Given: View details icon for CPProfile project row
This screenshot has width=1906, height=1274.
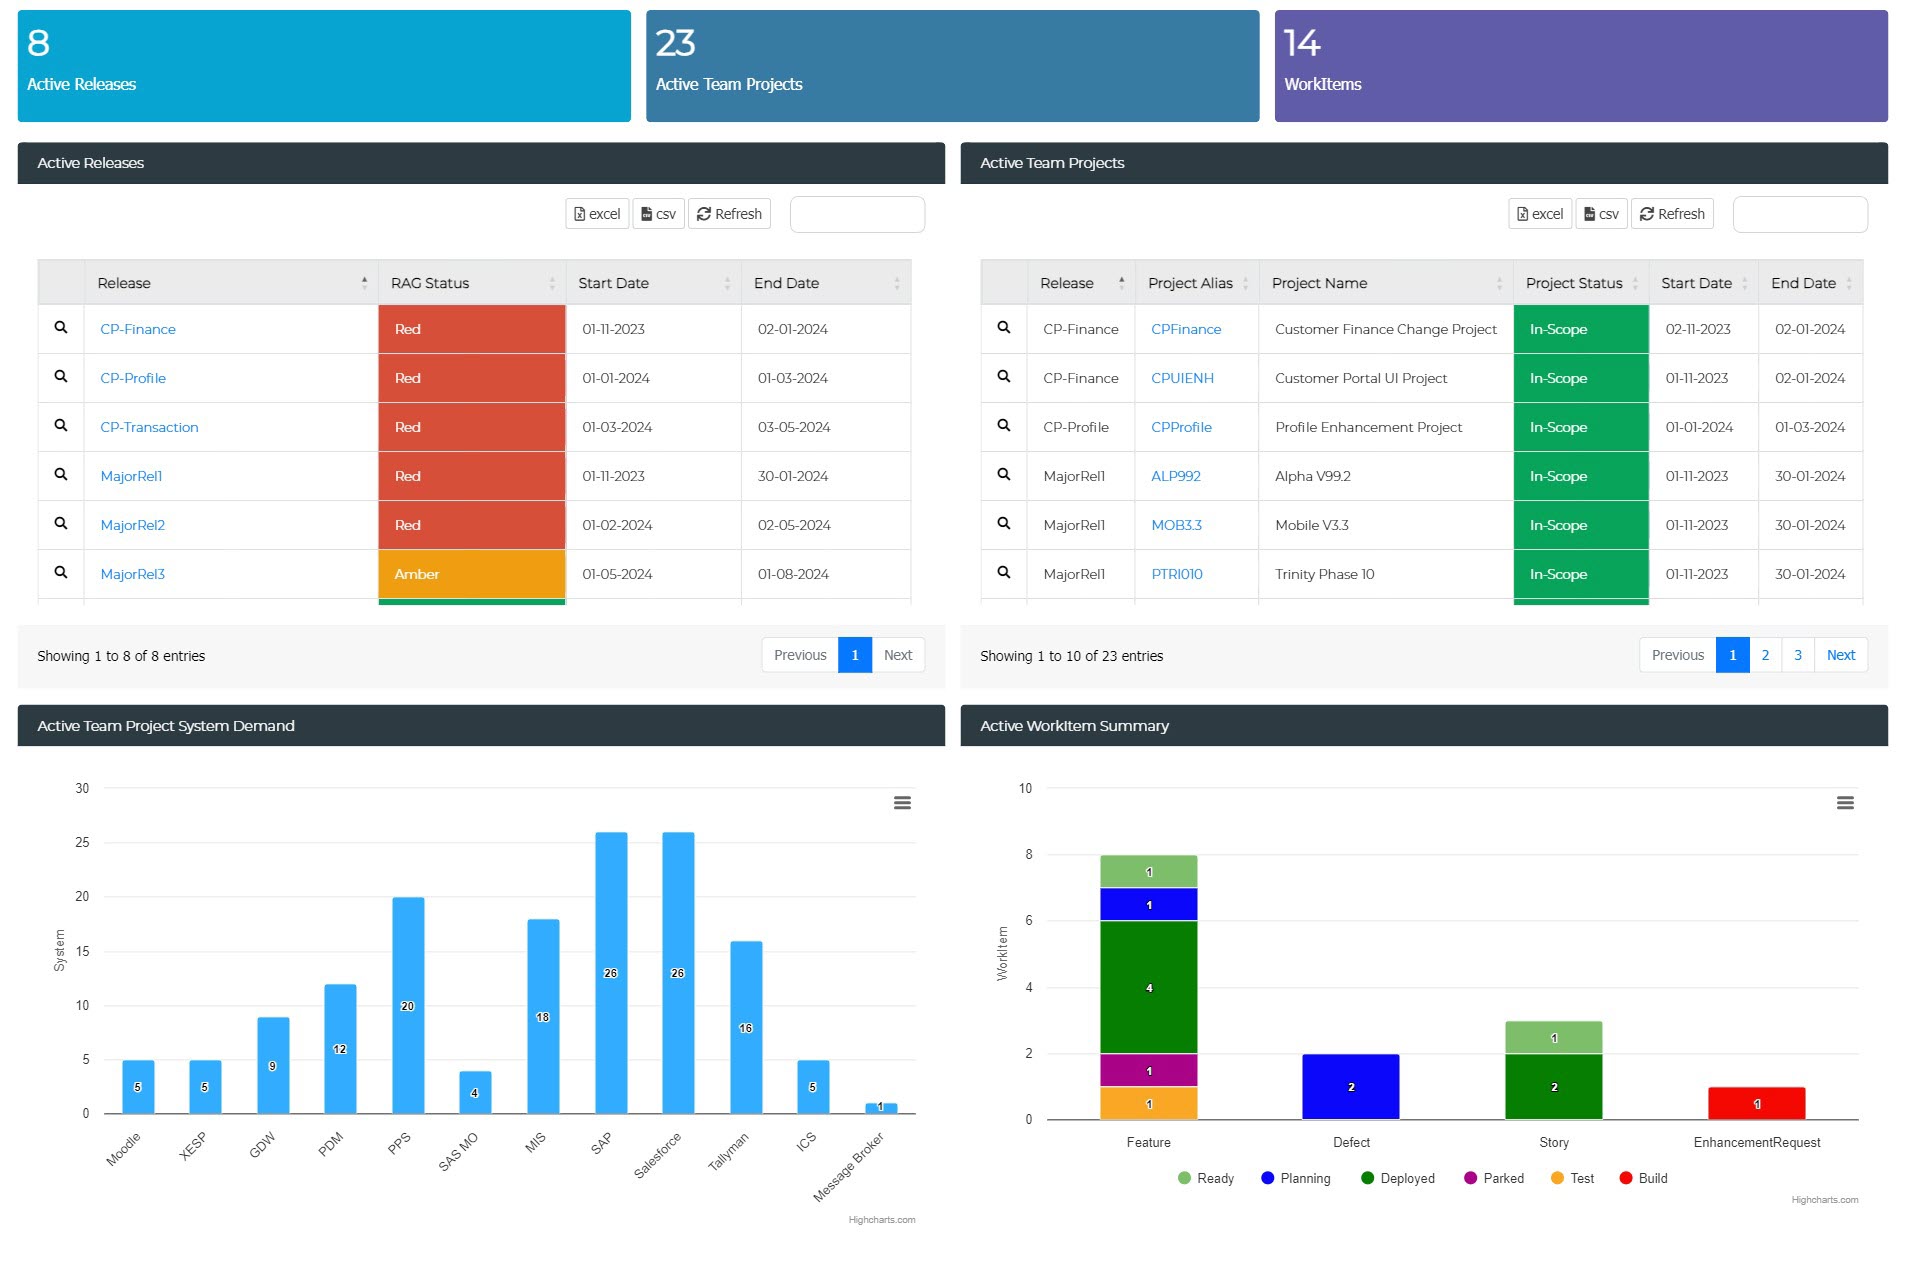Looking at the screenshot, I should pyautogui.click(x=1004, y=425).
